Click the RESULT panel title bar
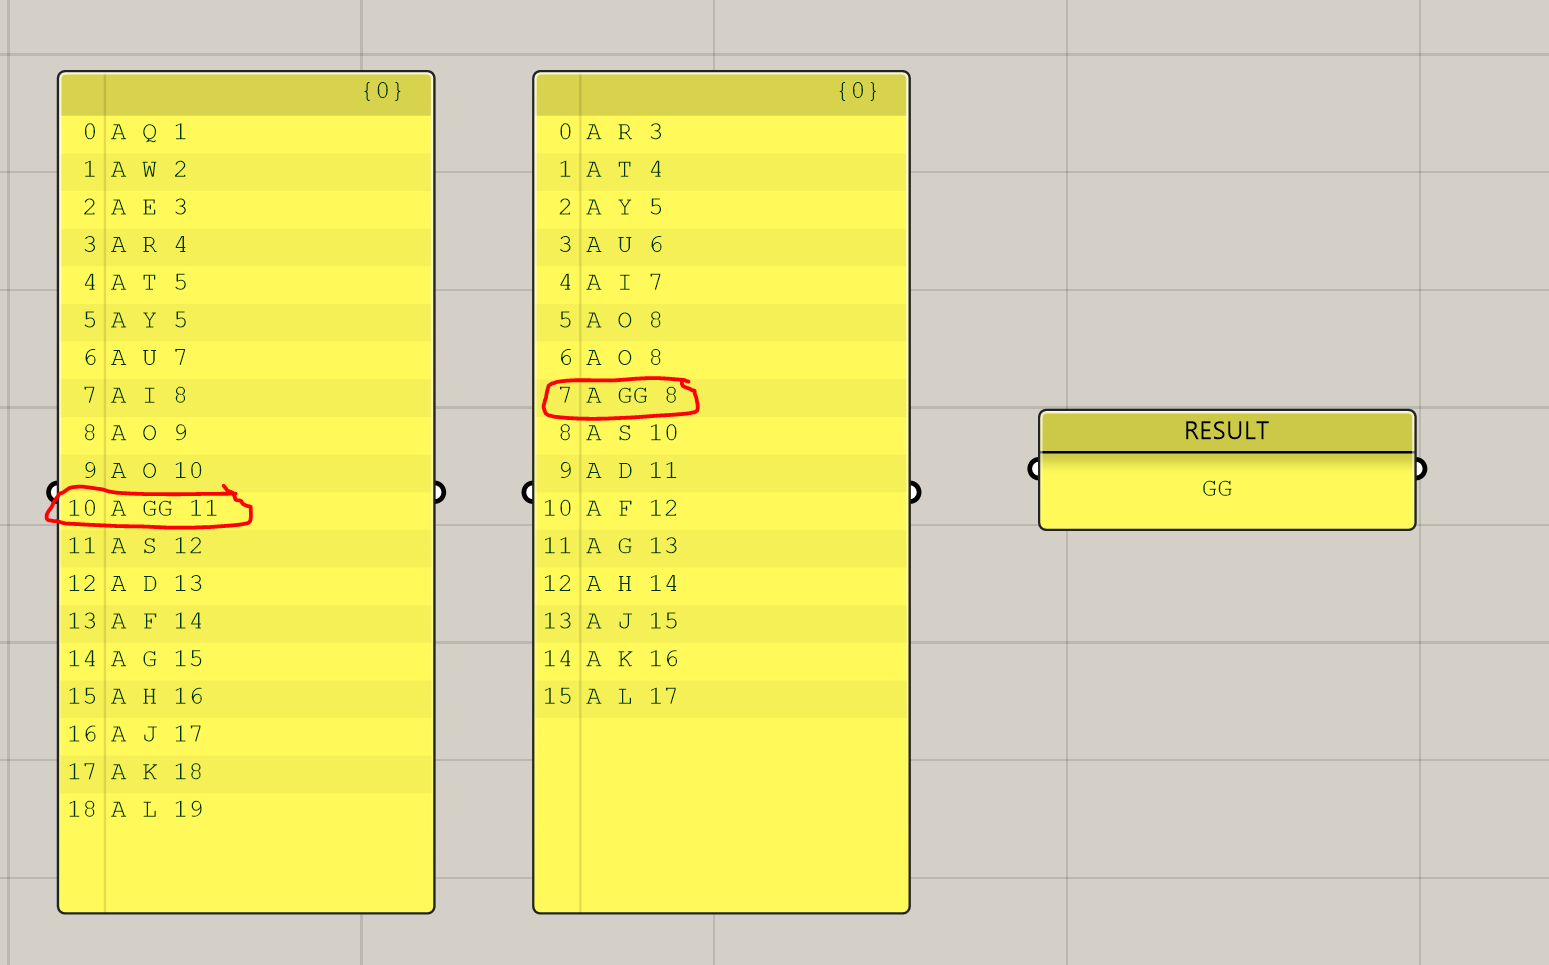Image resolution: width=1549 pixels, height=965 pixels. (x=1226, y=431)
